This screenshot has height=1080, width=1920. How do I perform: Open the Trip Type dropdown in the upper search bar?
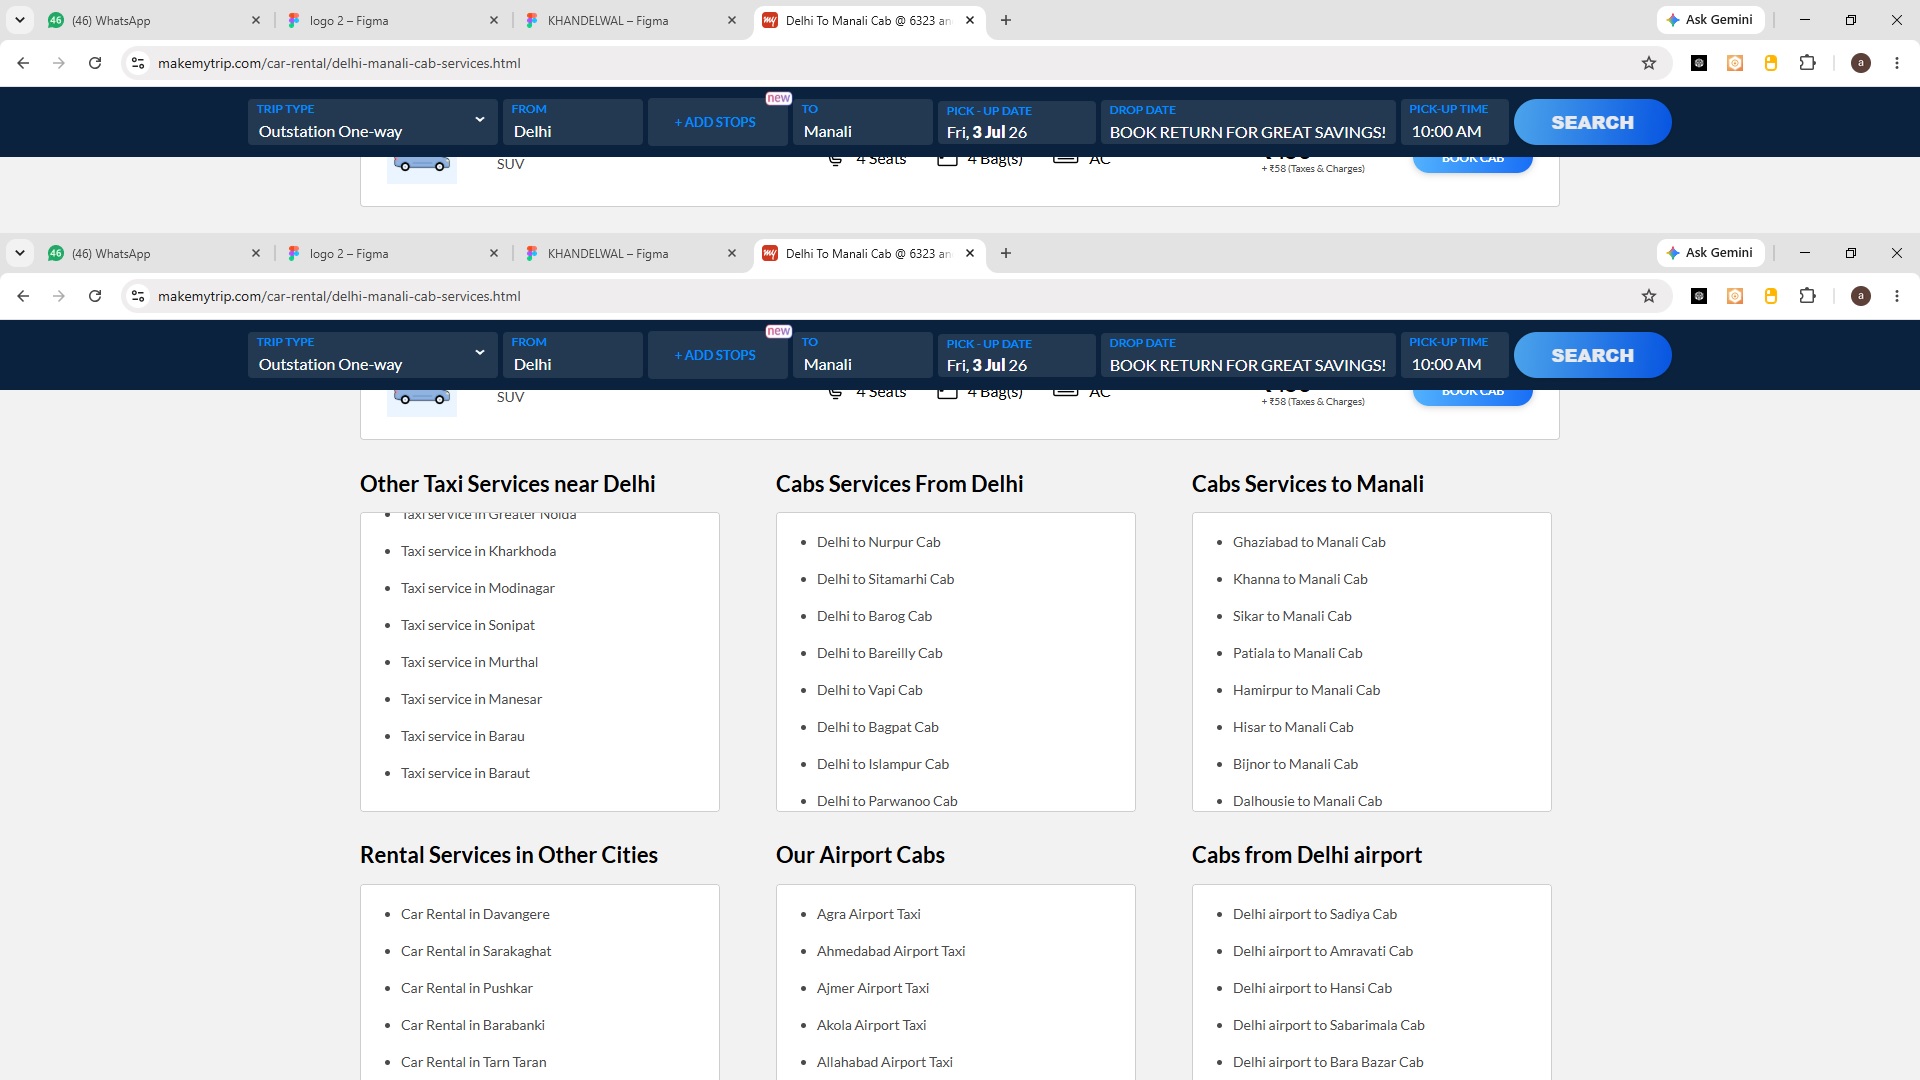click(x=372, y=122)
